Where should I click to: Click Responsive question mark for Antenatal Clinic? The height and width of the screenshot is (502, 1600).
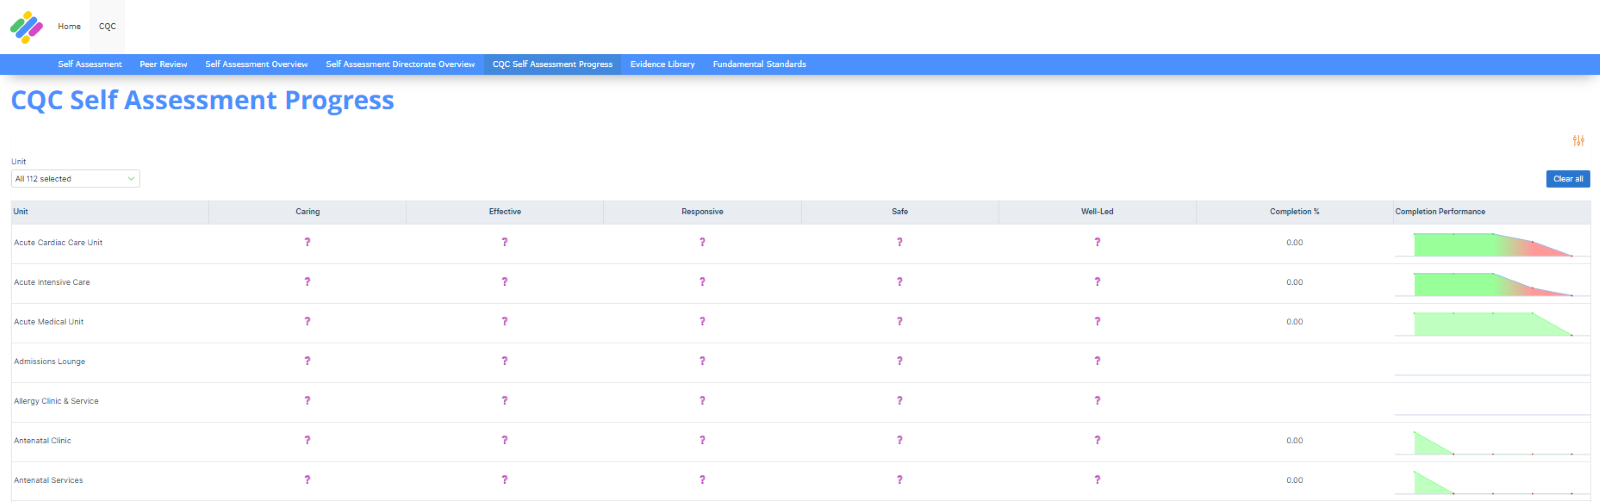(702, 440)
